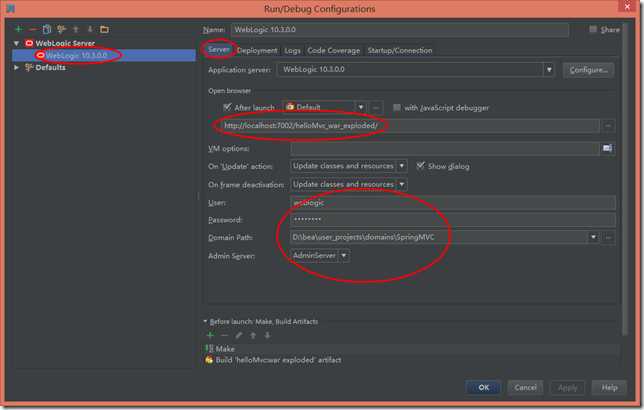Switch to the Server tab
Viewport: 644px width, 410px height.
tap(218, 50)
